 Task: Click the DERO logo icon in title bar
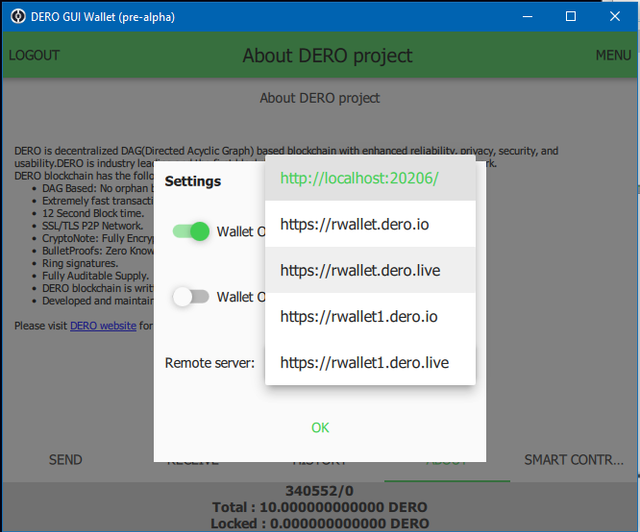point(18,16)
